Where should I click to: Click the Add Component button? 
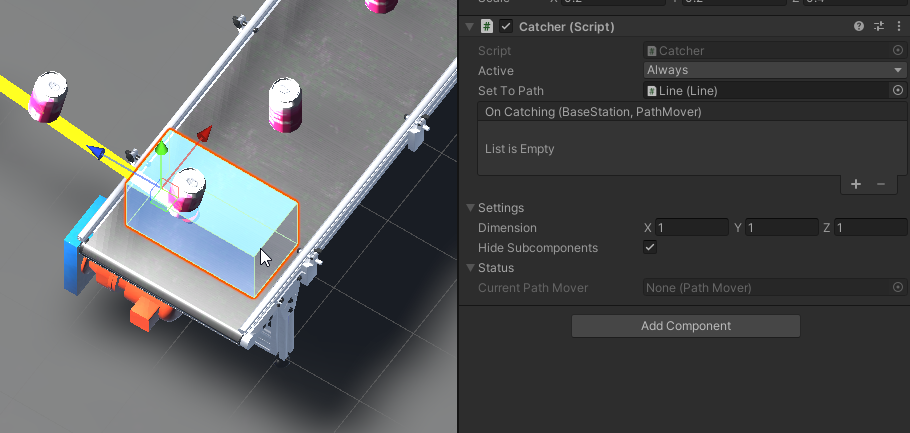click(685, 326)
